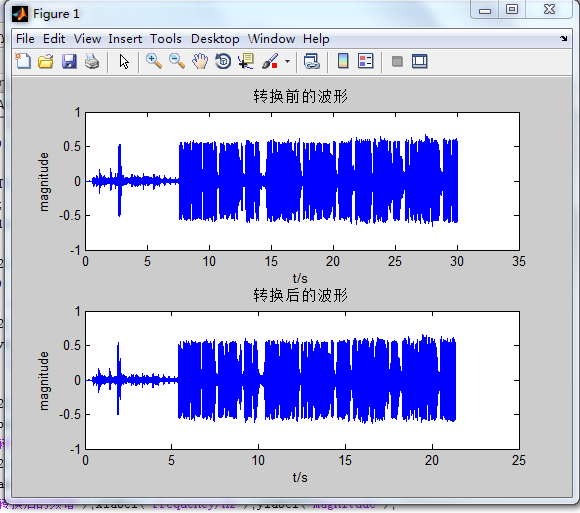Show Plot Tools and dock figure
Image resolution: width=580 pixels, height=513 pixels.
click(x=420, y=61)
